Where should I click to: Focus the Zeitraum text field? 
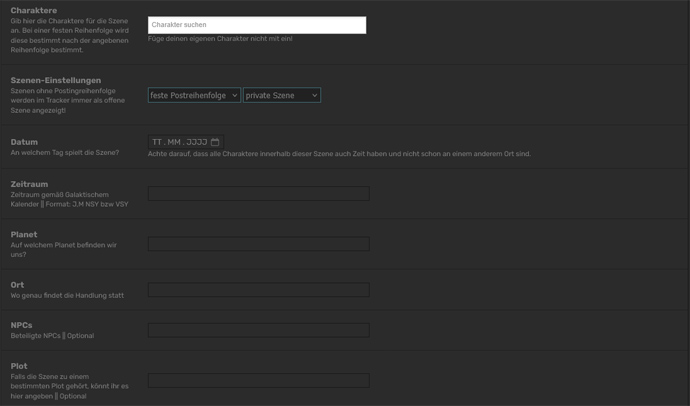pyautogui.click(x=258, y=194)
